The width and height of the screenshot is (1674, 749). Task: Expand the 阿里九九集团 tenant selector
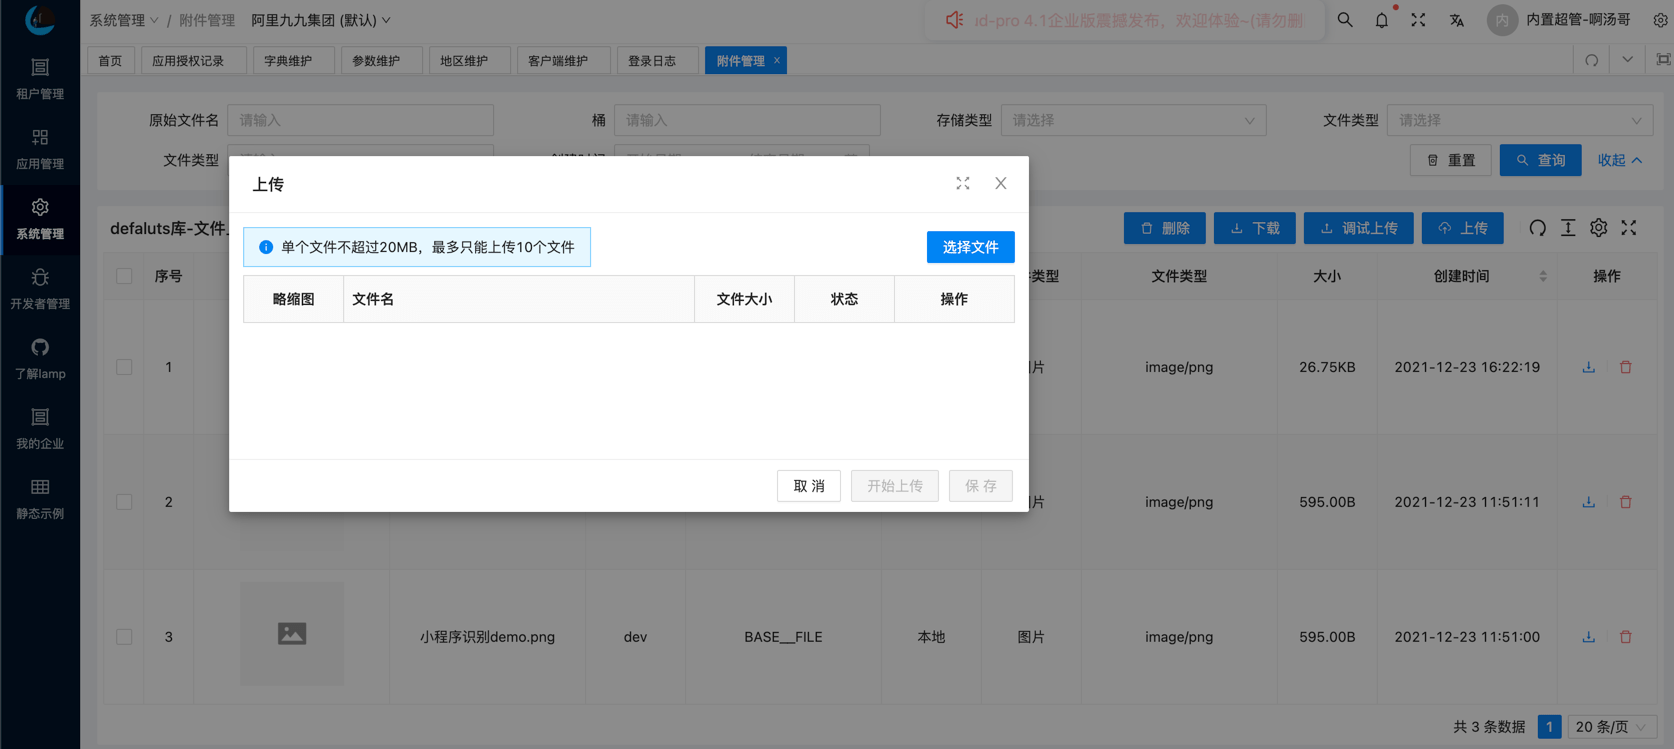pos(321,20)
